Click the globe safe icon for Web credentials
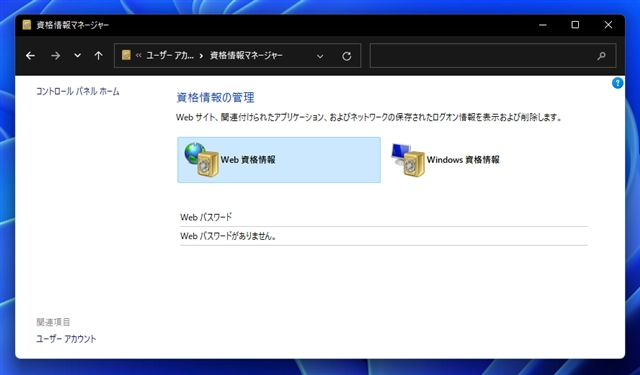 click(x=202, y=160)
